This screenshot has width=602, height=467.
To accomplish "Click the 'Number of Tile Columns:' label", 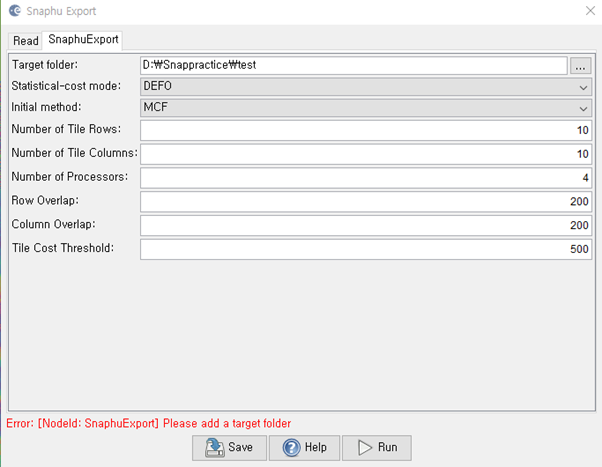I will point(74,153).
